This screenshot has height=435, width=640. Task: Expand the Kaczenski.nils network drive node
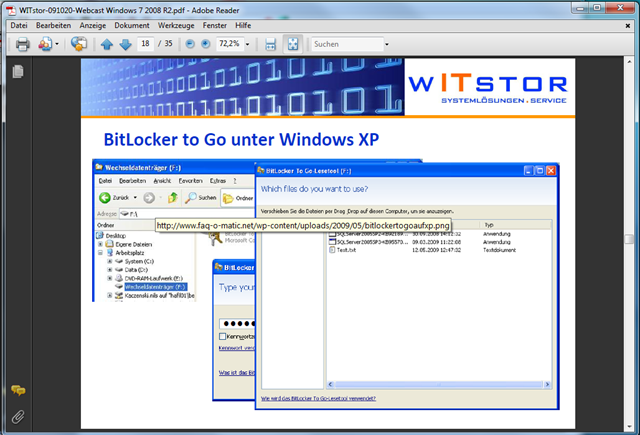[109, 295]
